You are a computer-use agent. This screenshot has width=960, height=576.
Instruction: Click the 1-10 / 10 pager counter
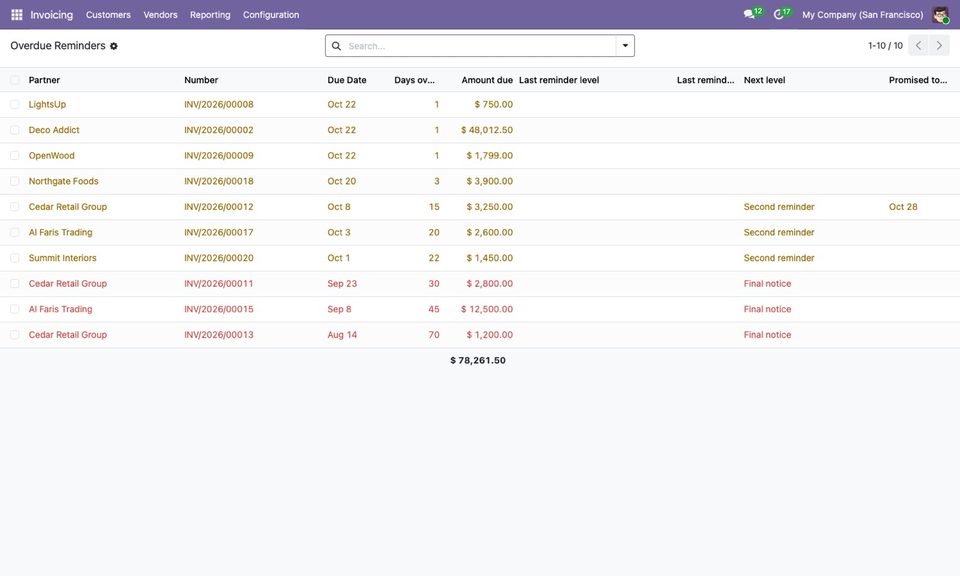(885, 46)
